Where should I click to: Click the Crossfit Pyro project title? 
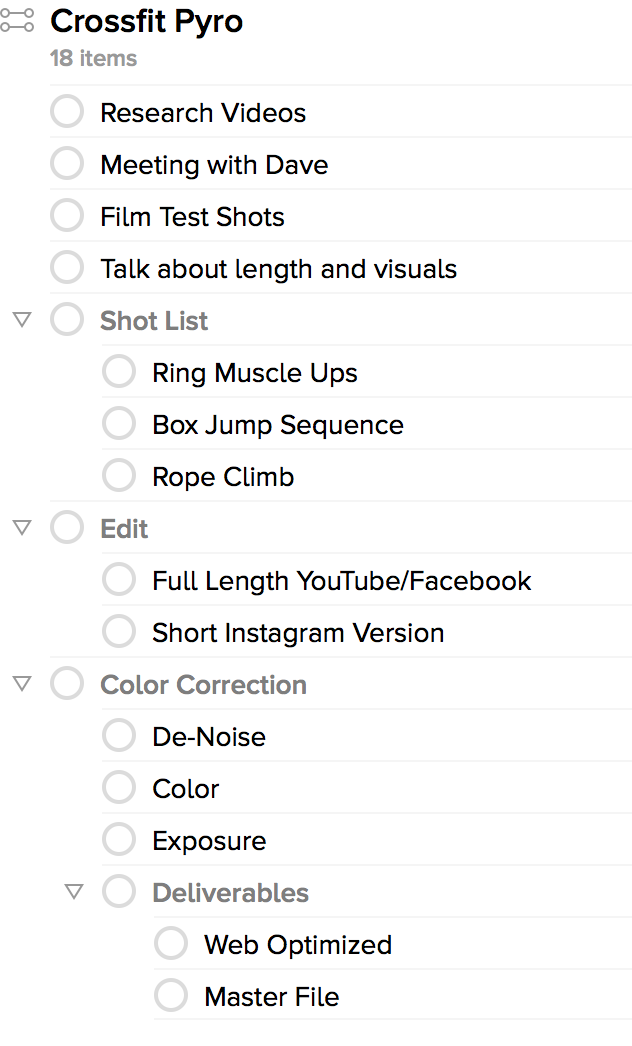click(147, 21)
